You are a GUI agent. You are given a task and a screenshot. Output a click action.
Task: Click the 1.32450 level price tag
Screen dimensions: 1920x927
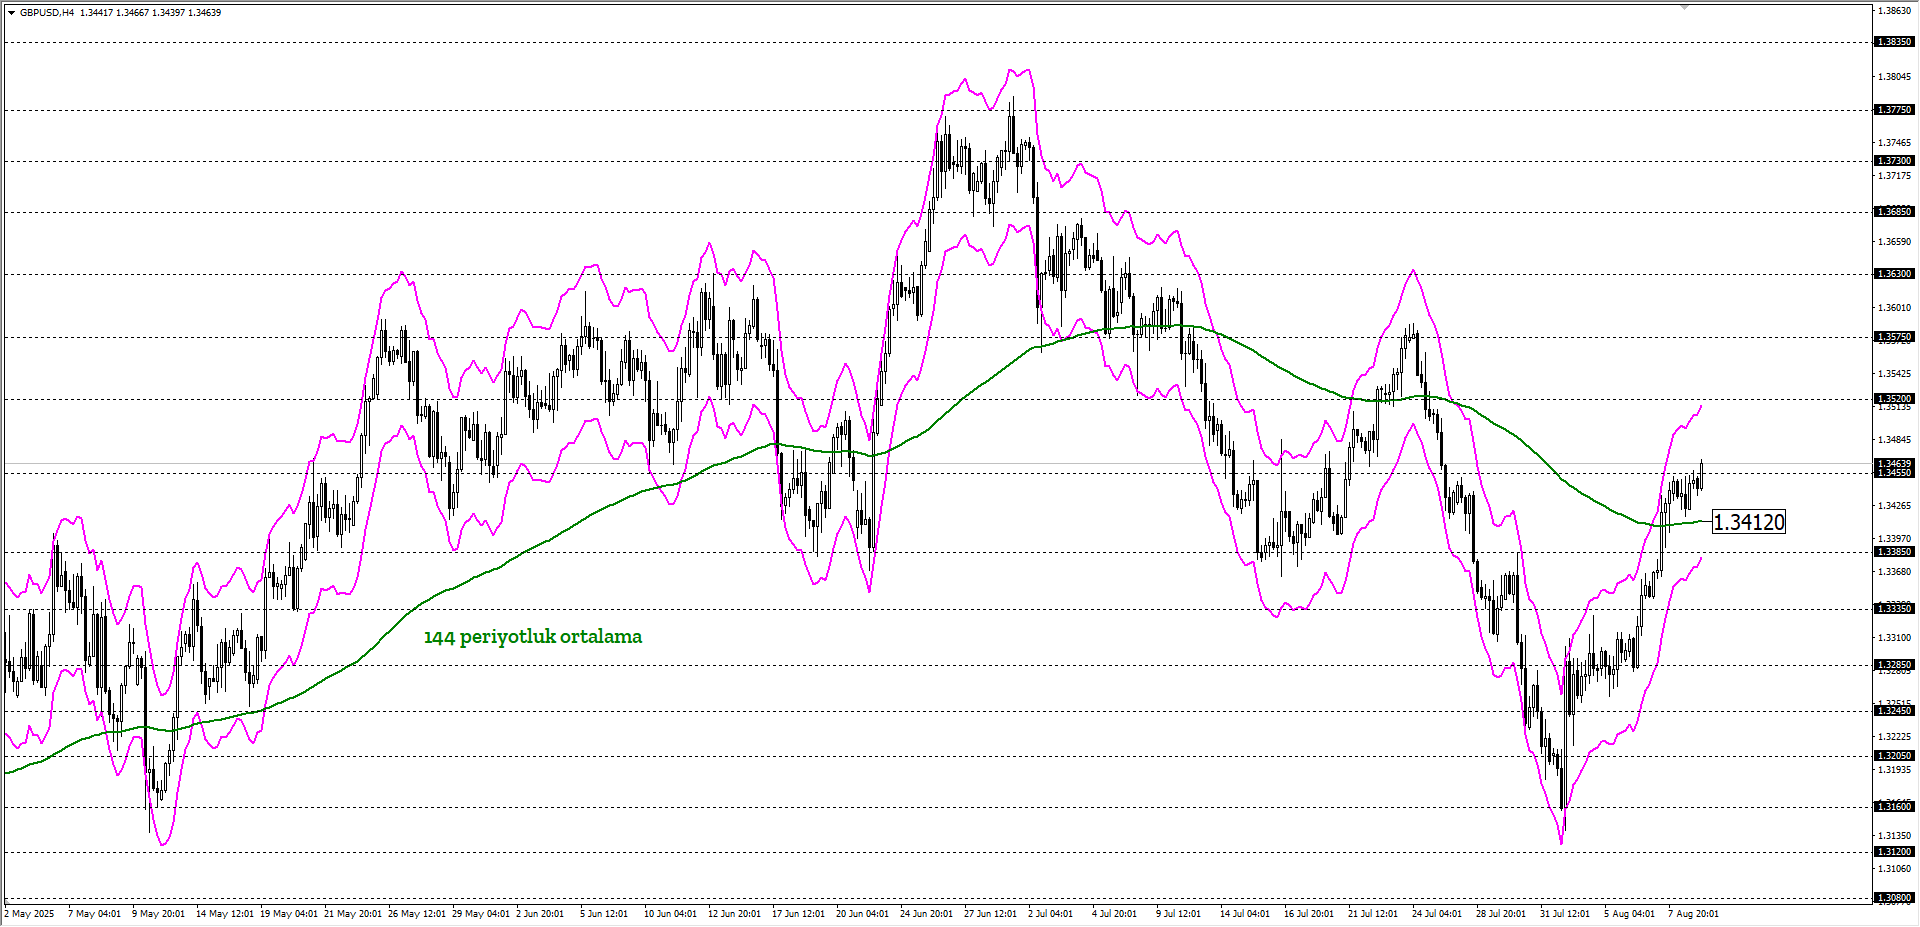[1894, 711]
